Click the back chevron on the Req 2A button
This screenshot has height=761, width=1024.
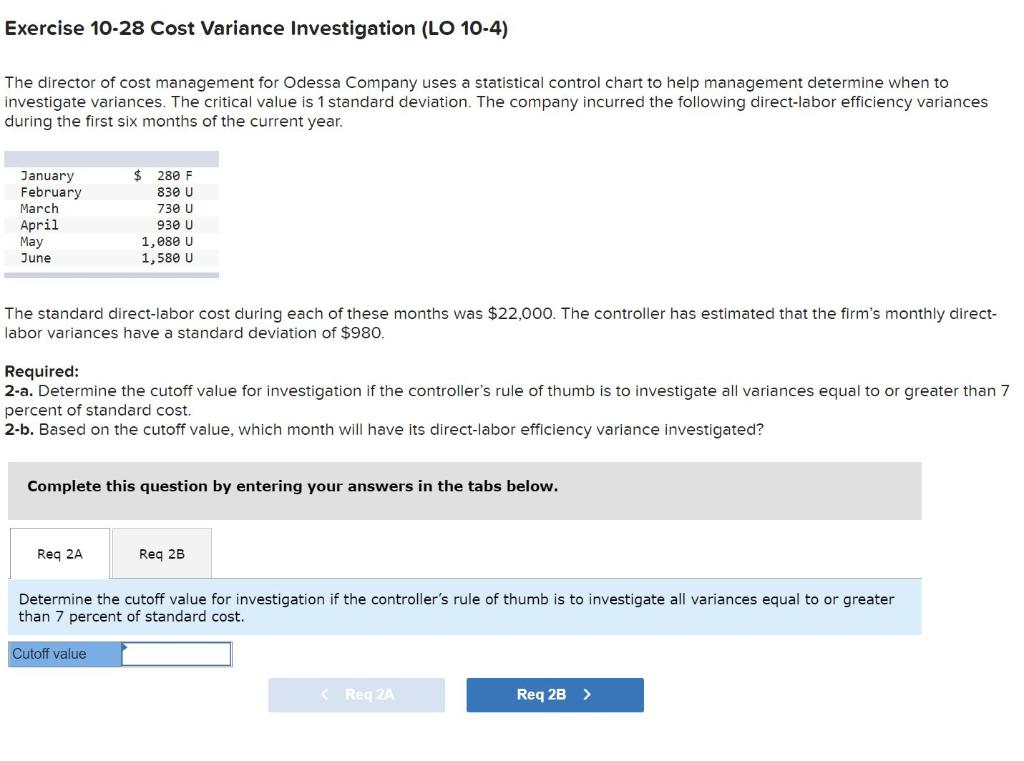pyautogui.click(x=322, y=694)
